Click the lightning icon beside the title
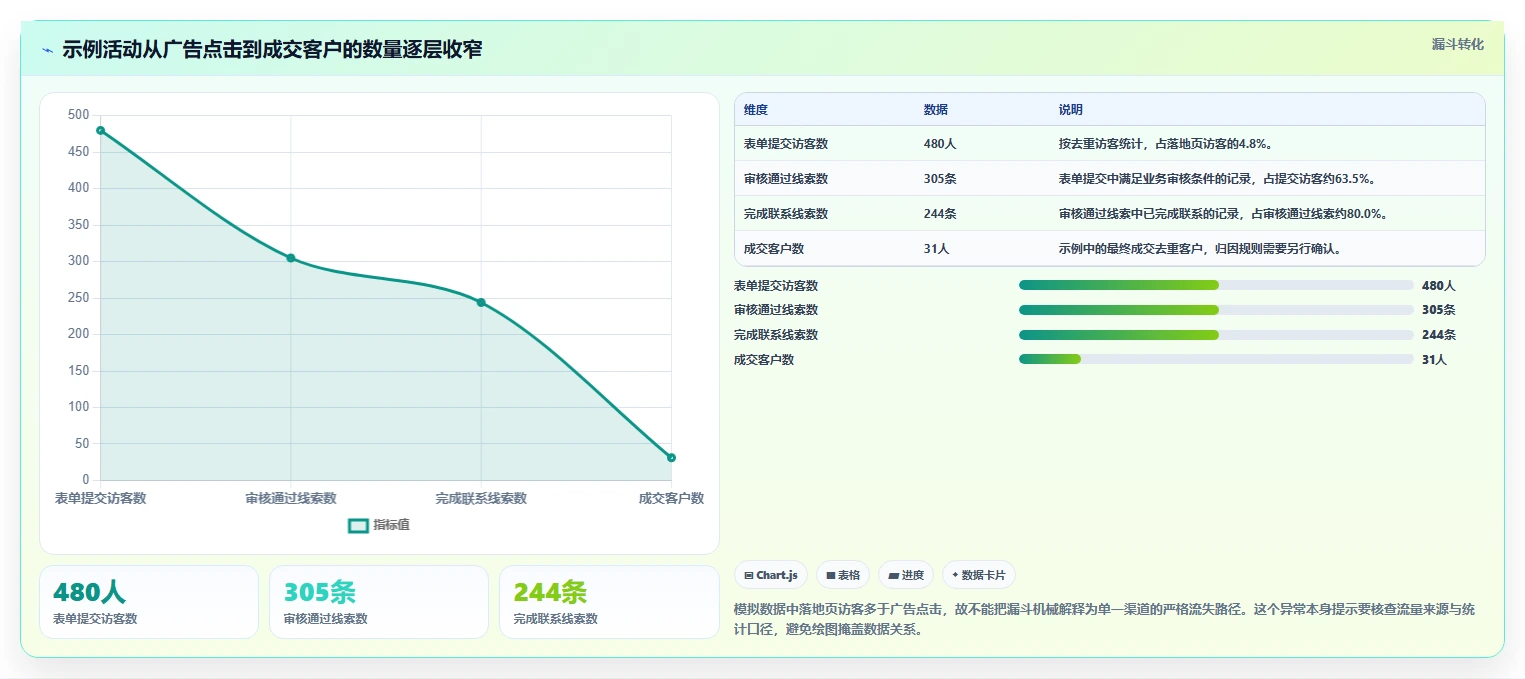 point(47,49)
